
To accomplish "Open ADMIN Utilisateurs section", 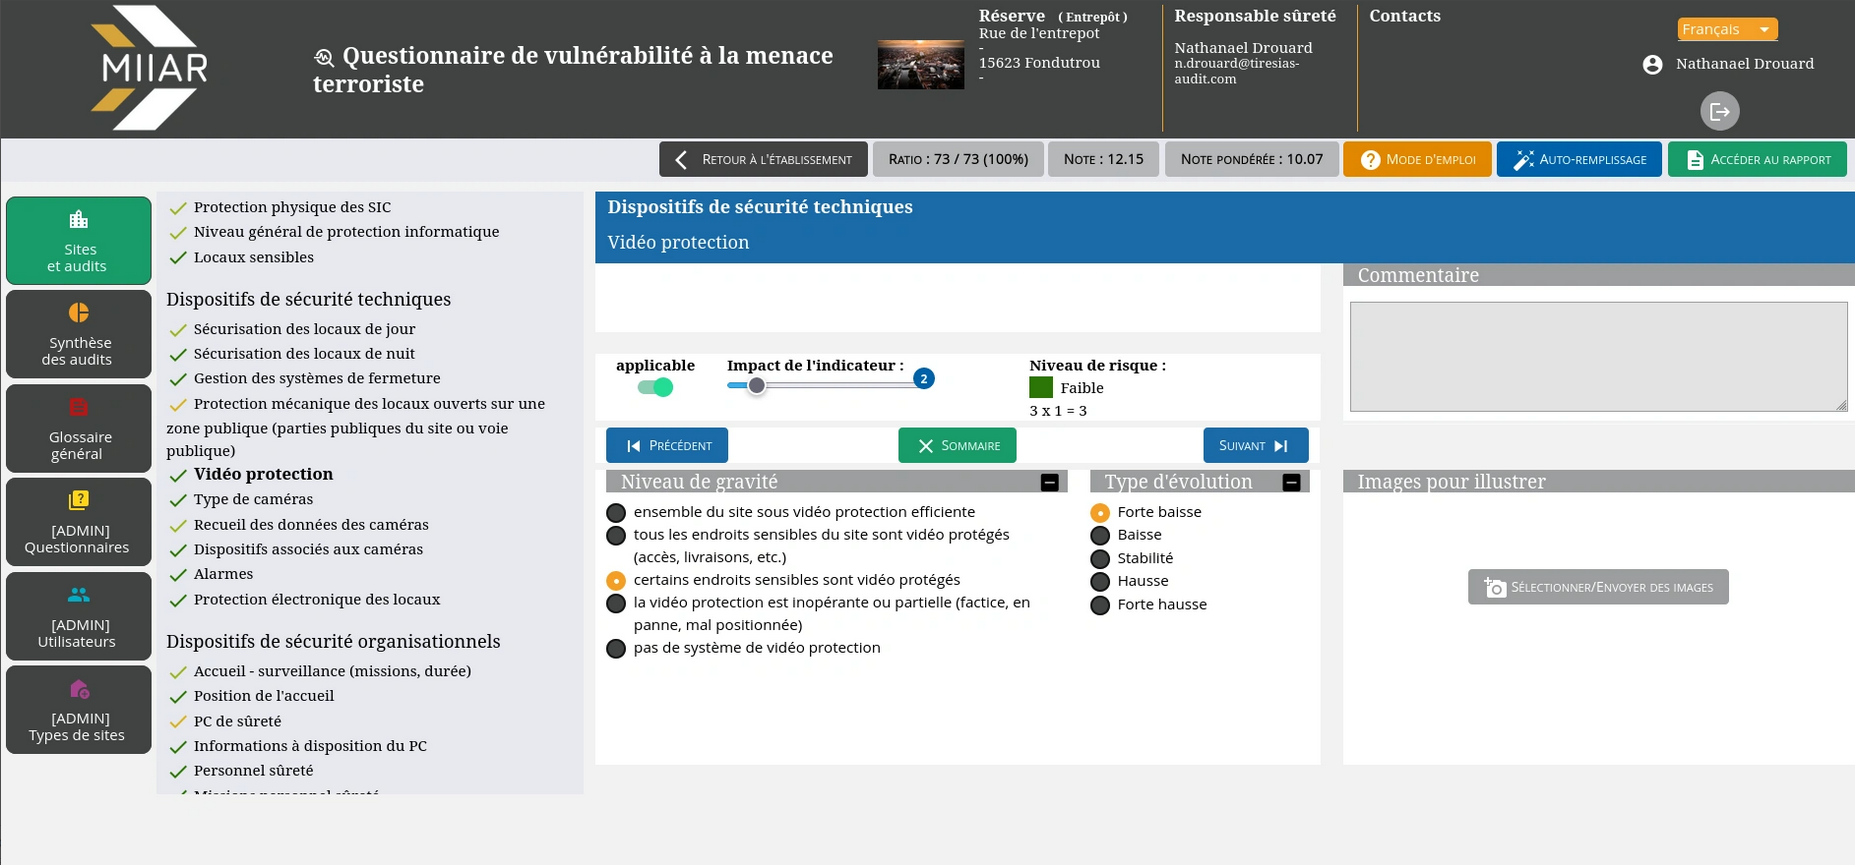I will (x=79, y=616).
